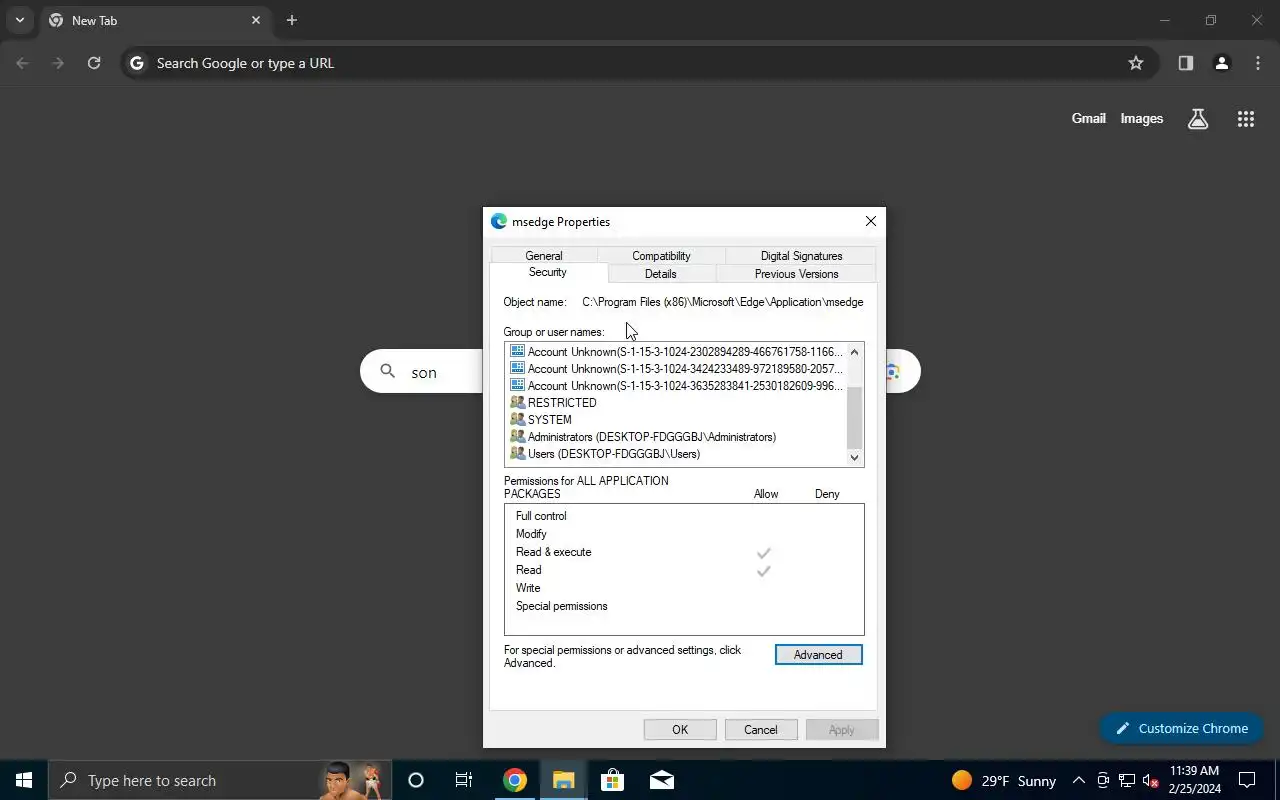Toggle the Chrome side panel
The width and height of the screenshot is (1280, 800).
point(1186,63)
